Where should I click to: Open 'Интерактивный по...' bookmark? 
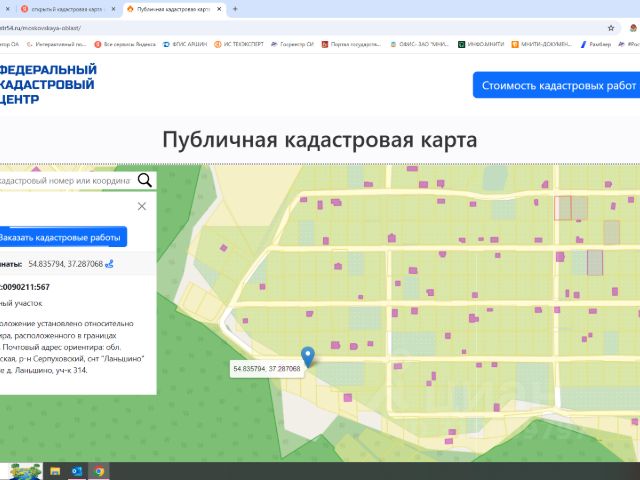(x=56, y=44)
